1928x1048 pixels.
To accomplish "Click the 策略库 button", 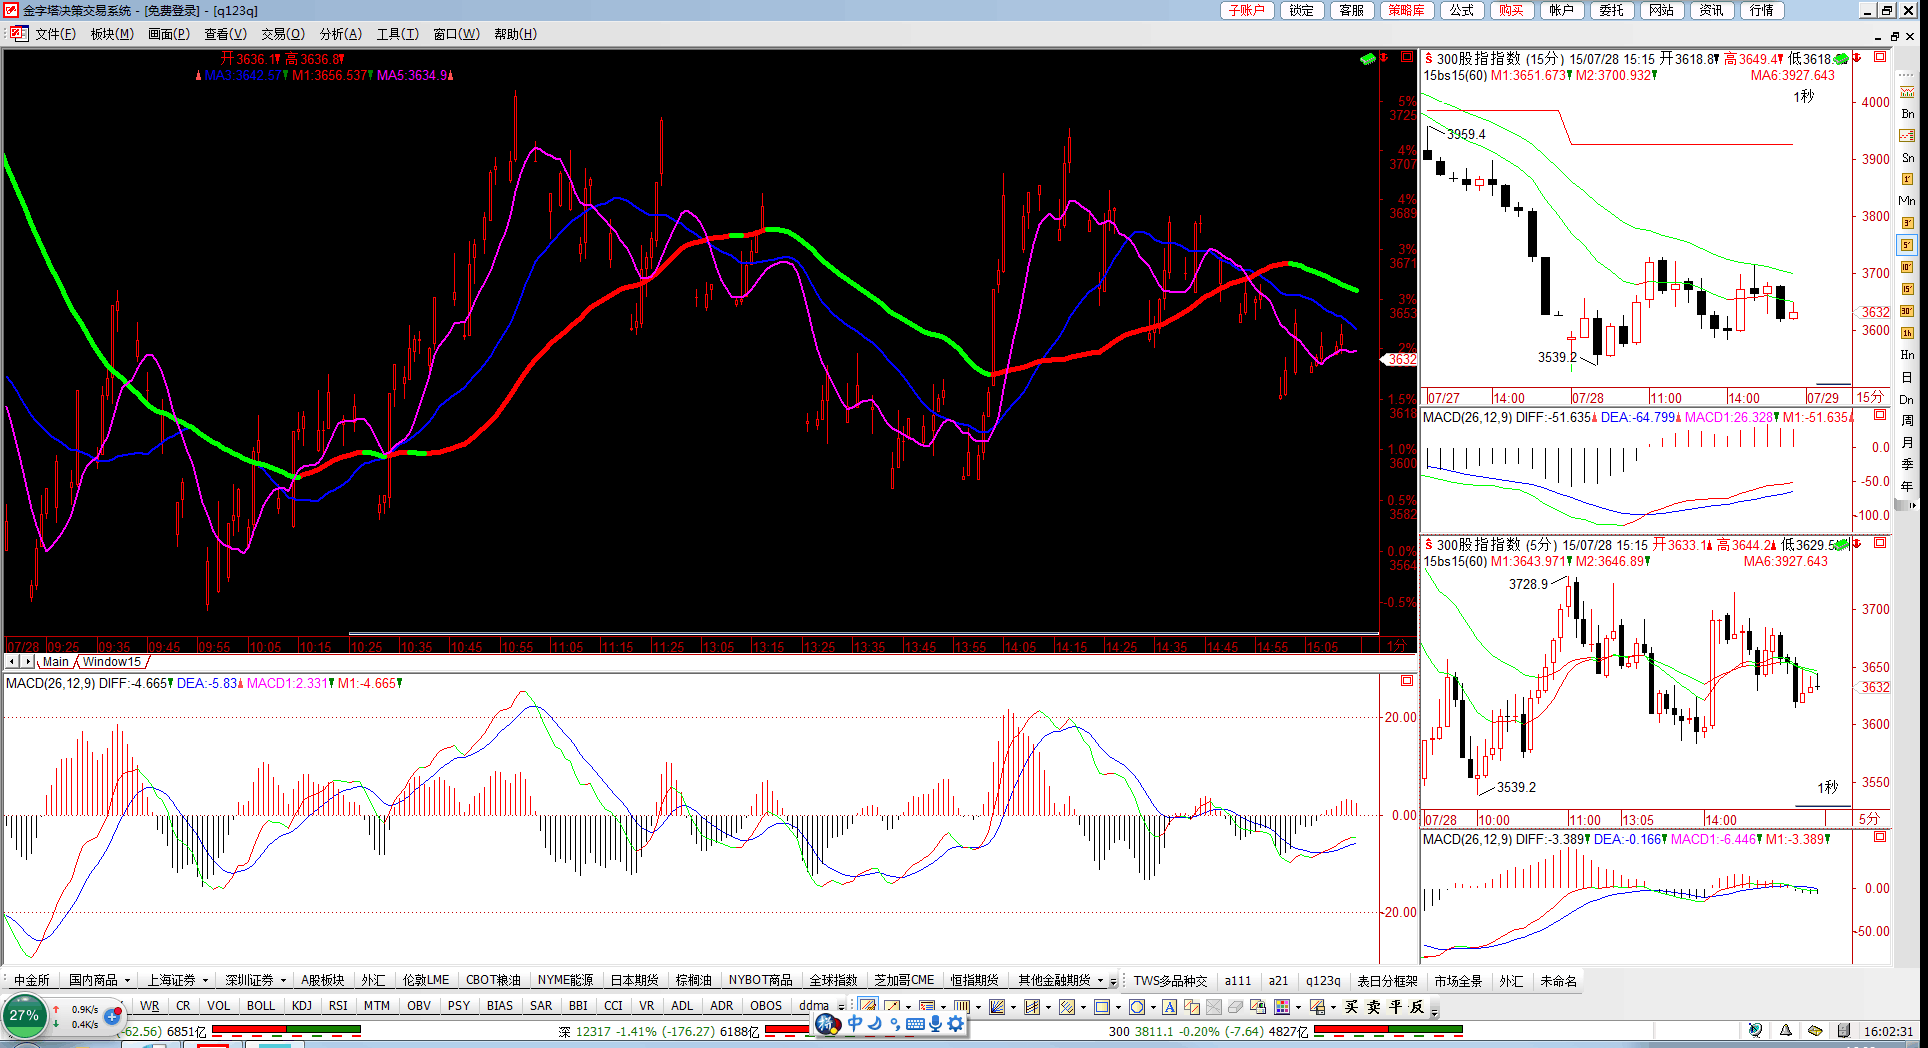I will point(1406,10).
